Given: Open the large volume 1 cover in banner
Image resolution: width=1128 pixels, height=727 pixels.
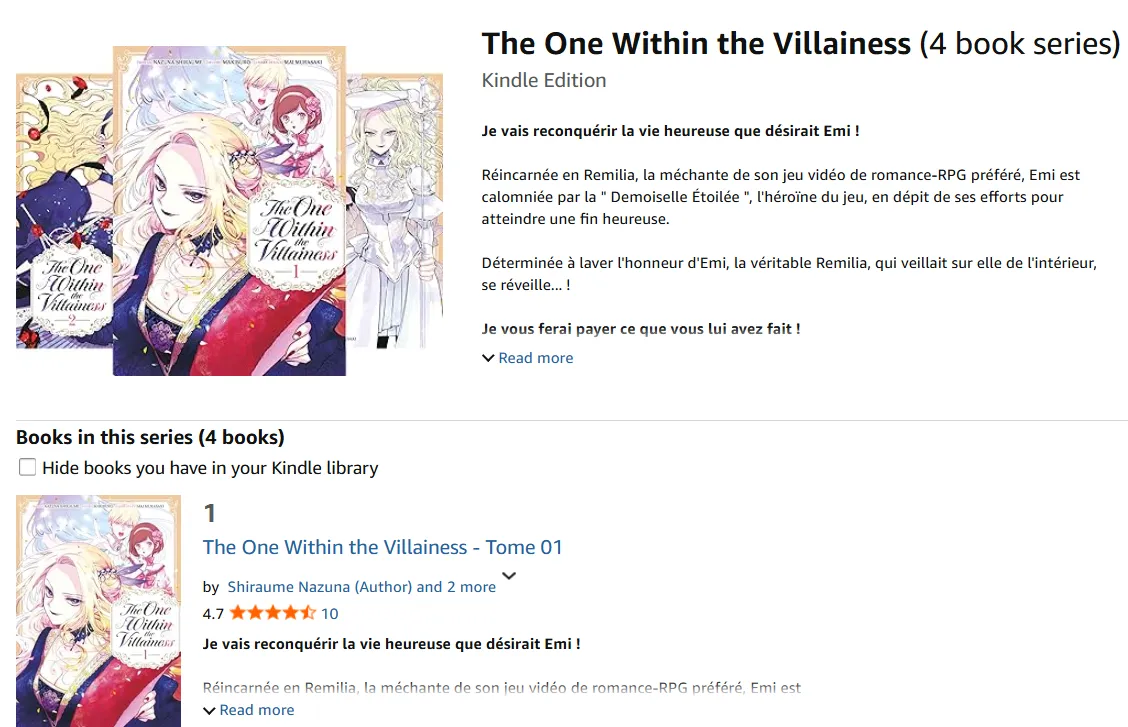Looking at the screenshot, I should click(229, 211).
